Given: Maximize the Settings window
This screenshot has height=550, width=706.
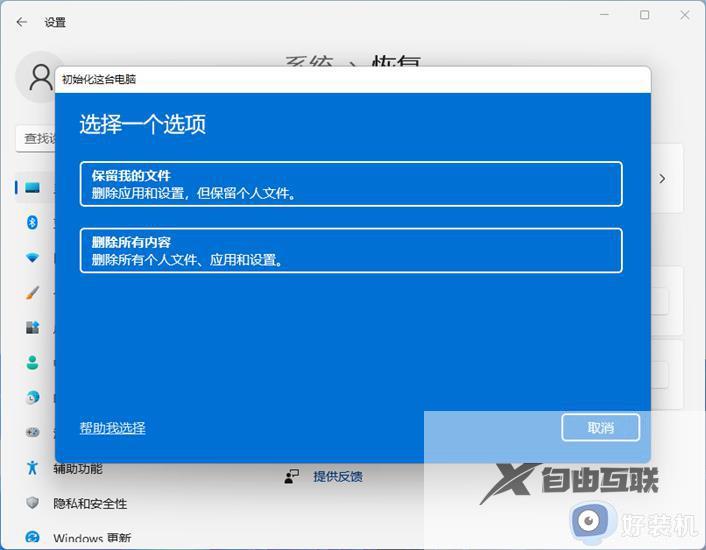Looking at the screenshot, I should coord(644,15).
